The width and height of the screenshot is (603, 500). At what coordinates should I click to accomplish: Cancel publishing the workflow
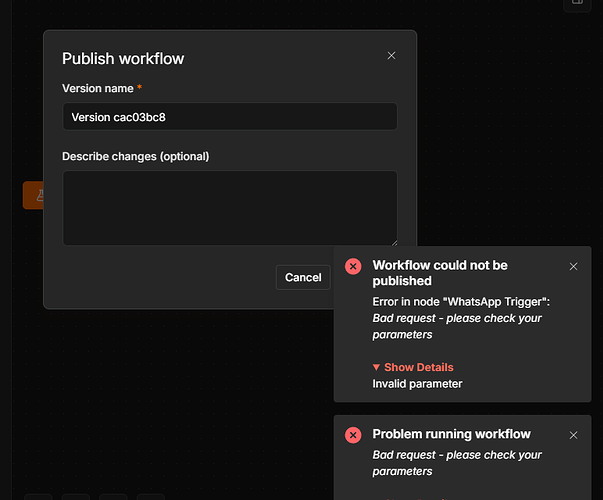coord(303,277)
